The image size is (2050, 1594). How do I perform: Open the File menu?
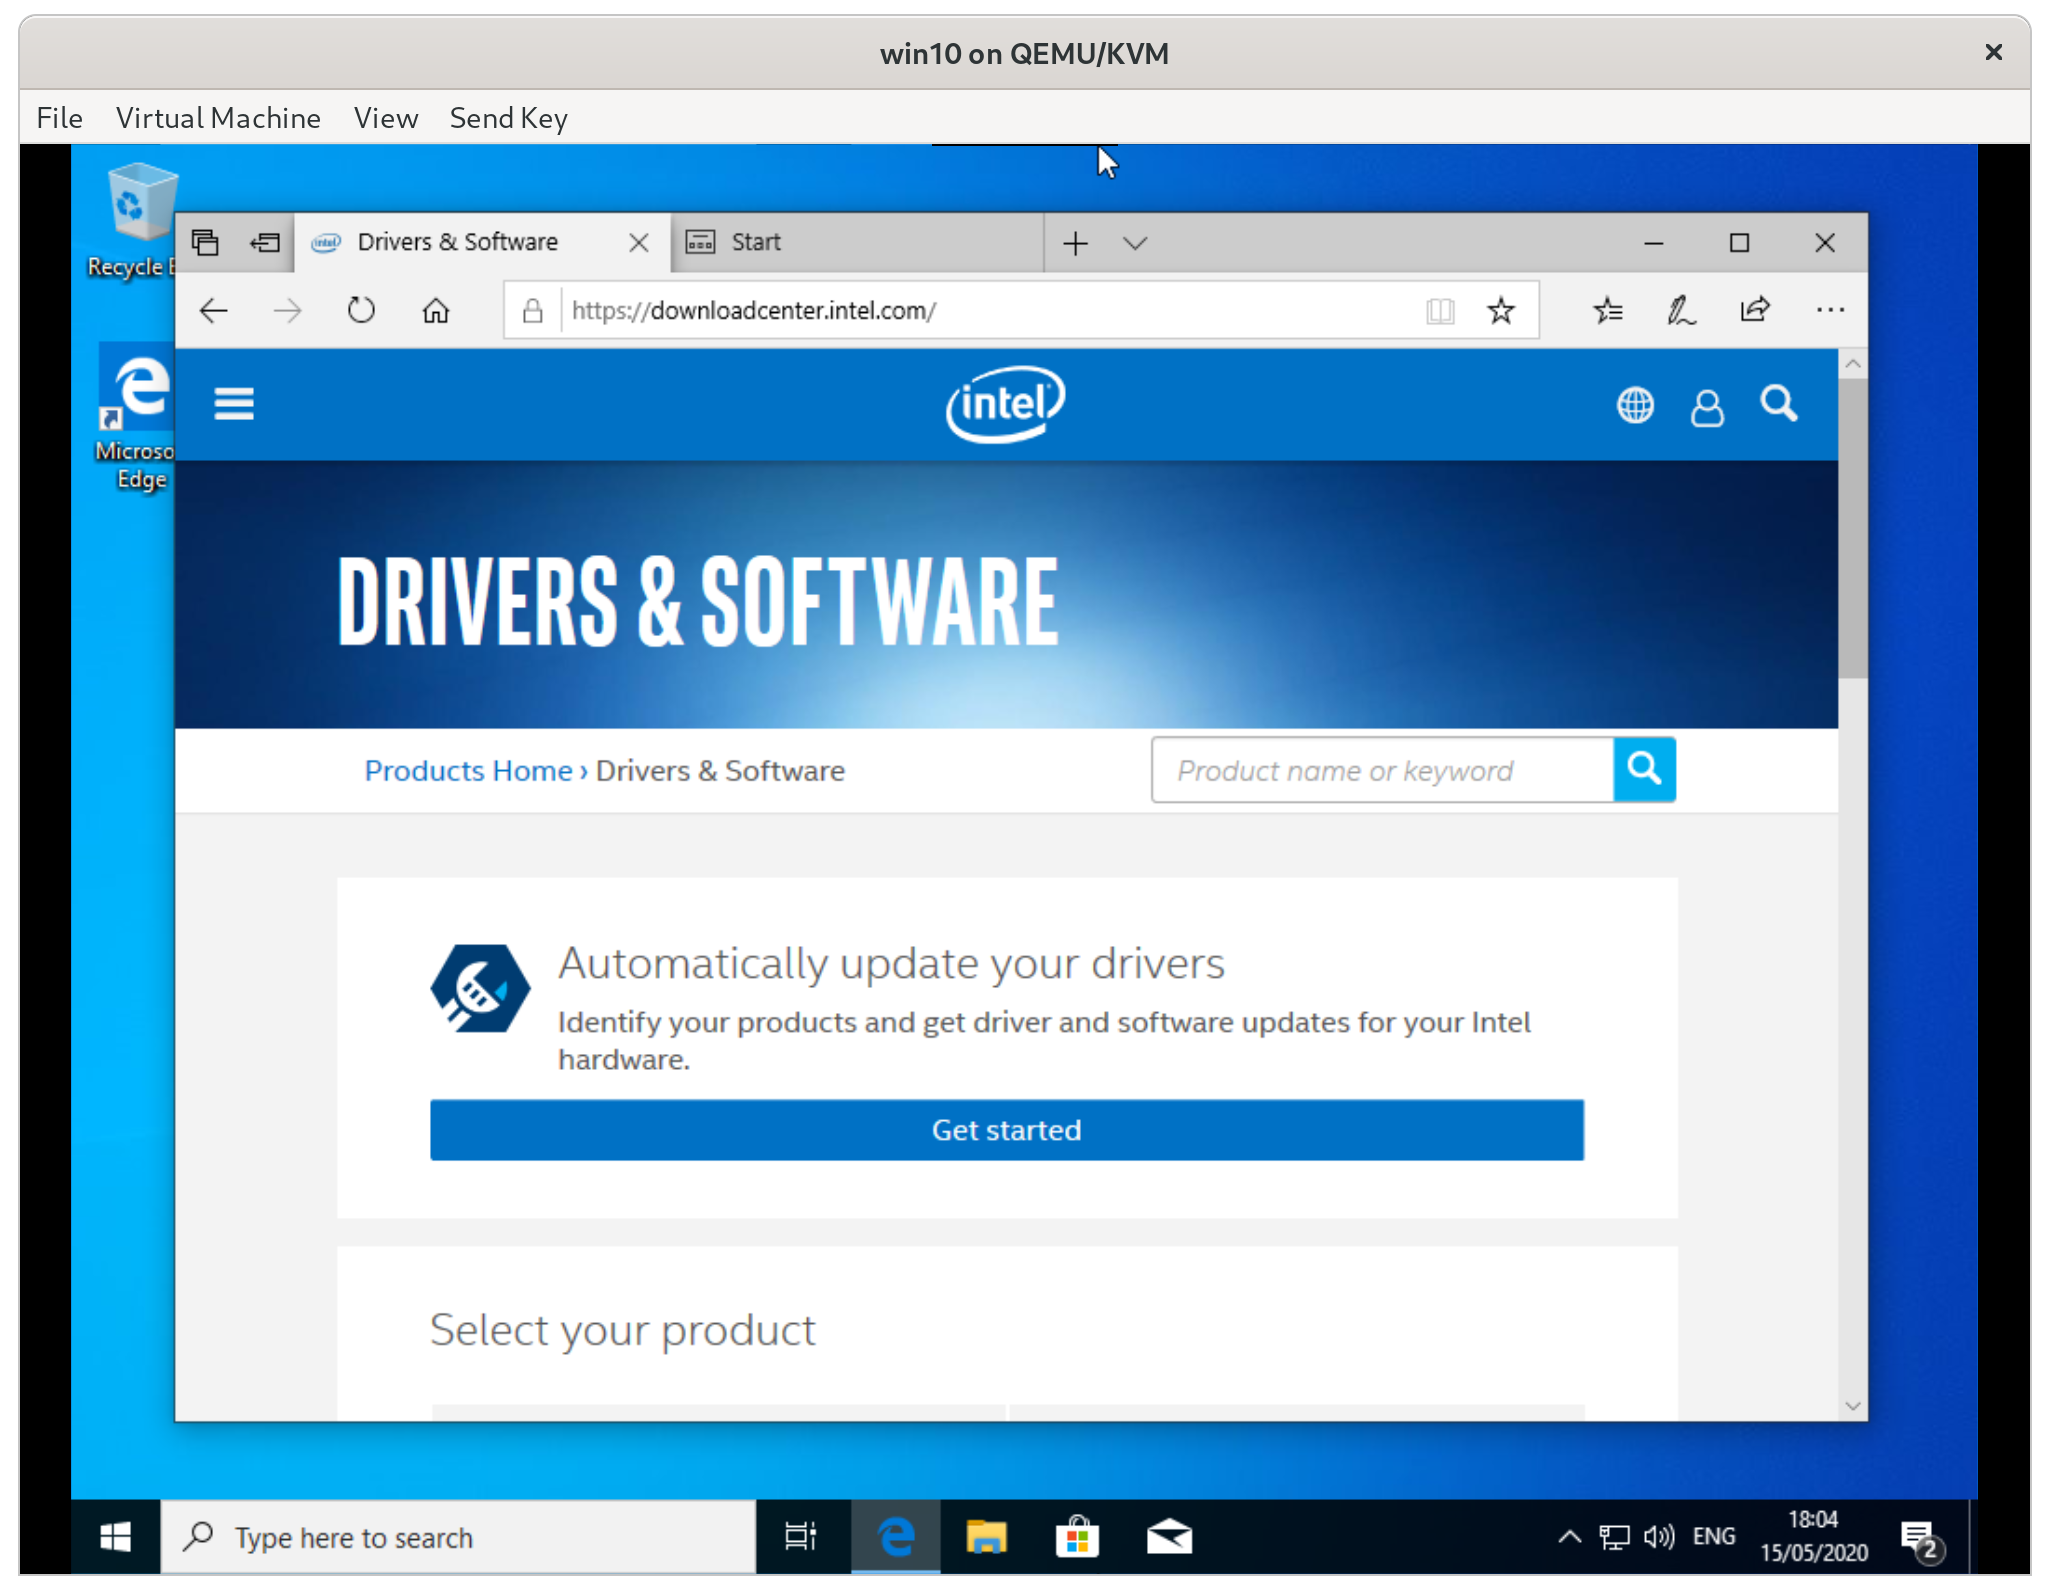pos(59,118)
